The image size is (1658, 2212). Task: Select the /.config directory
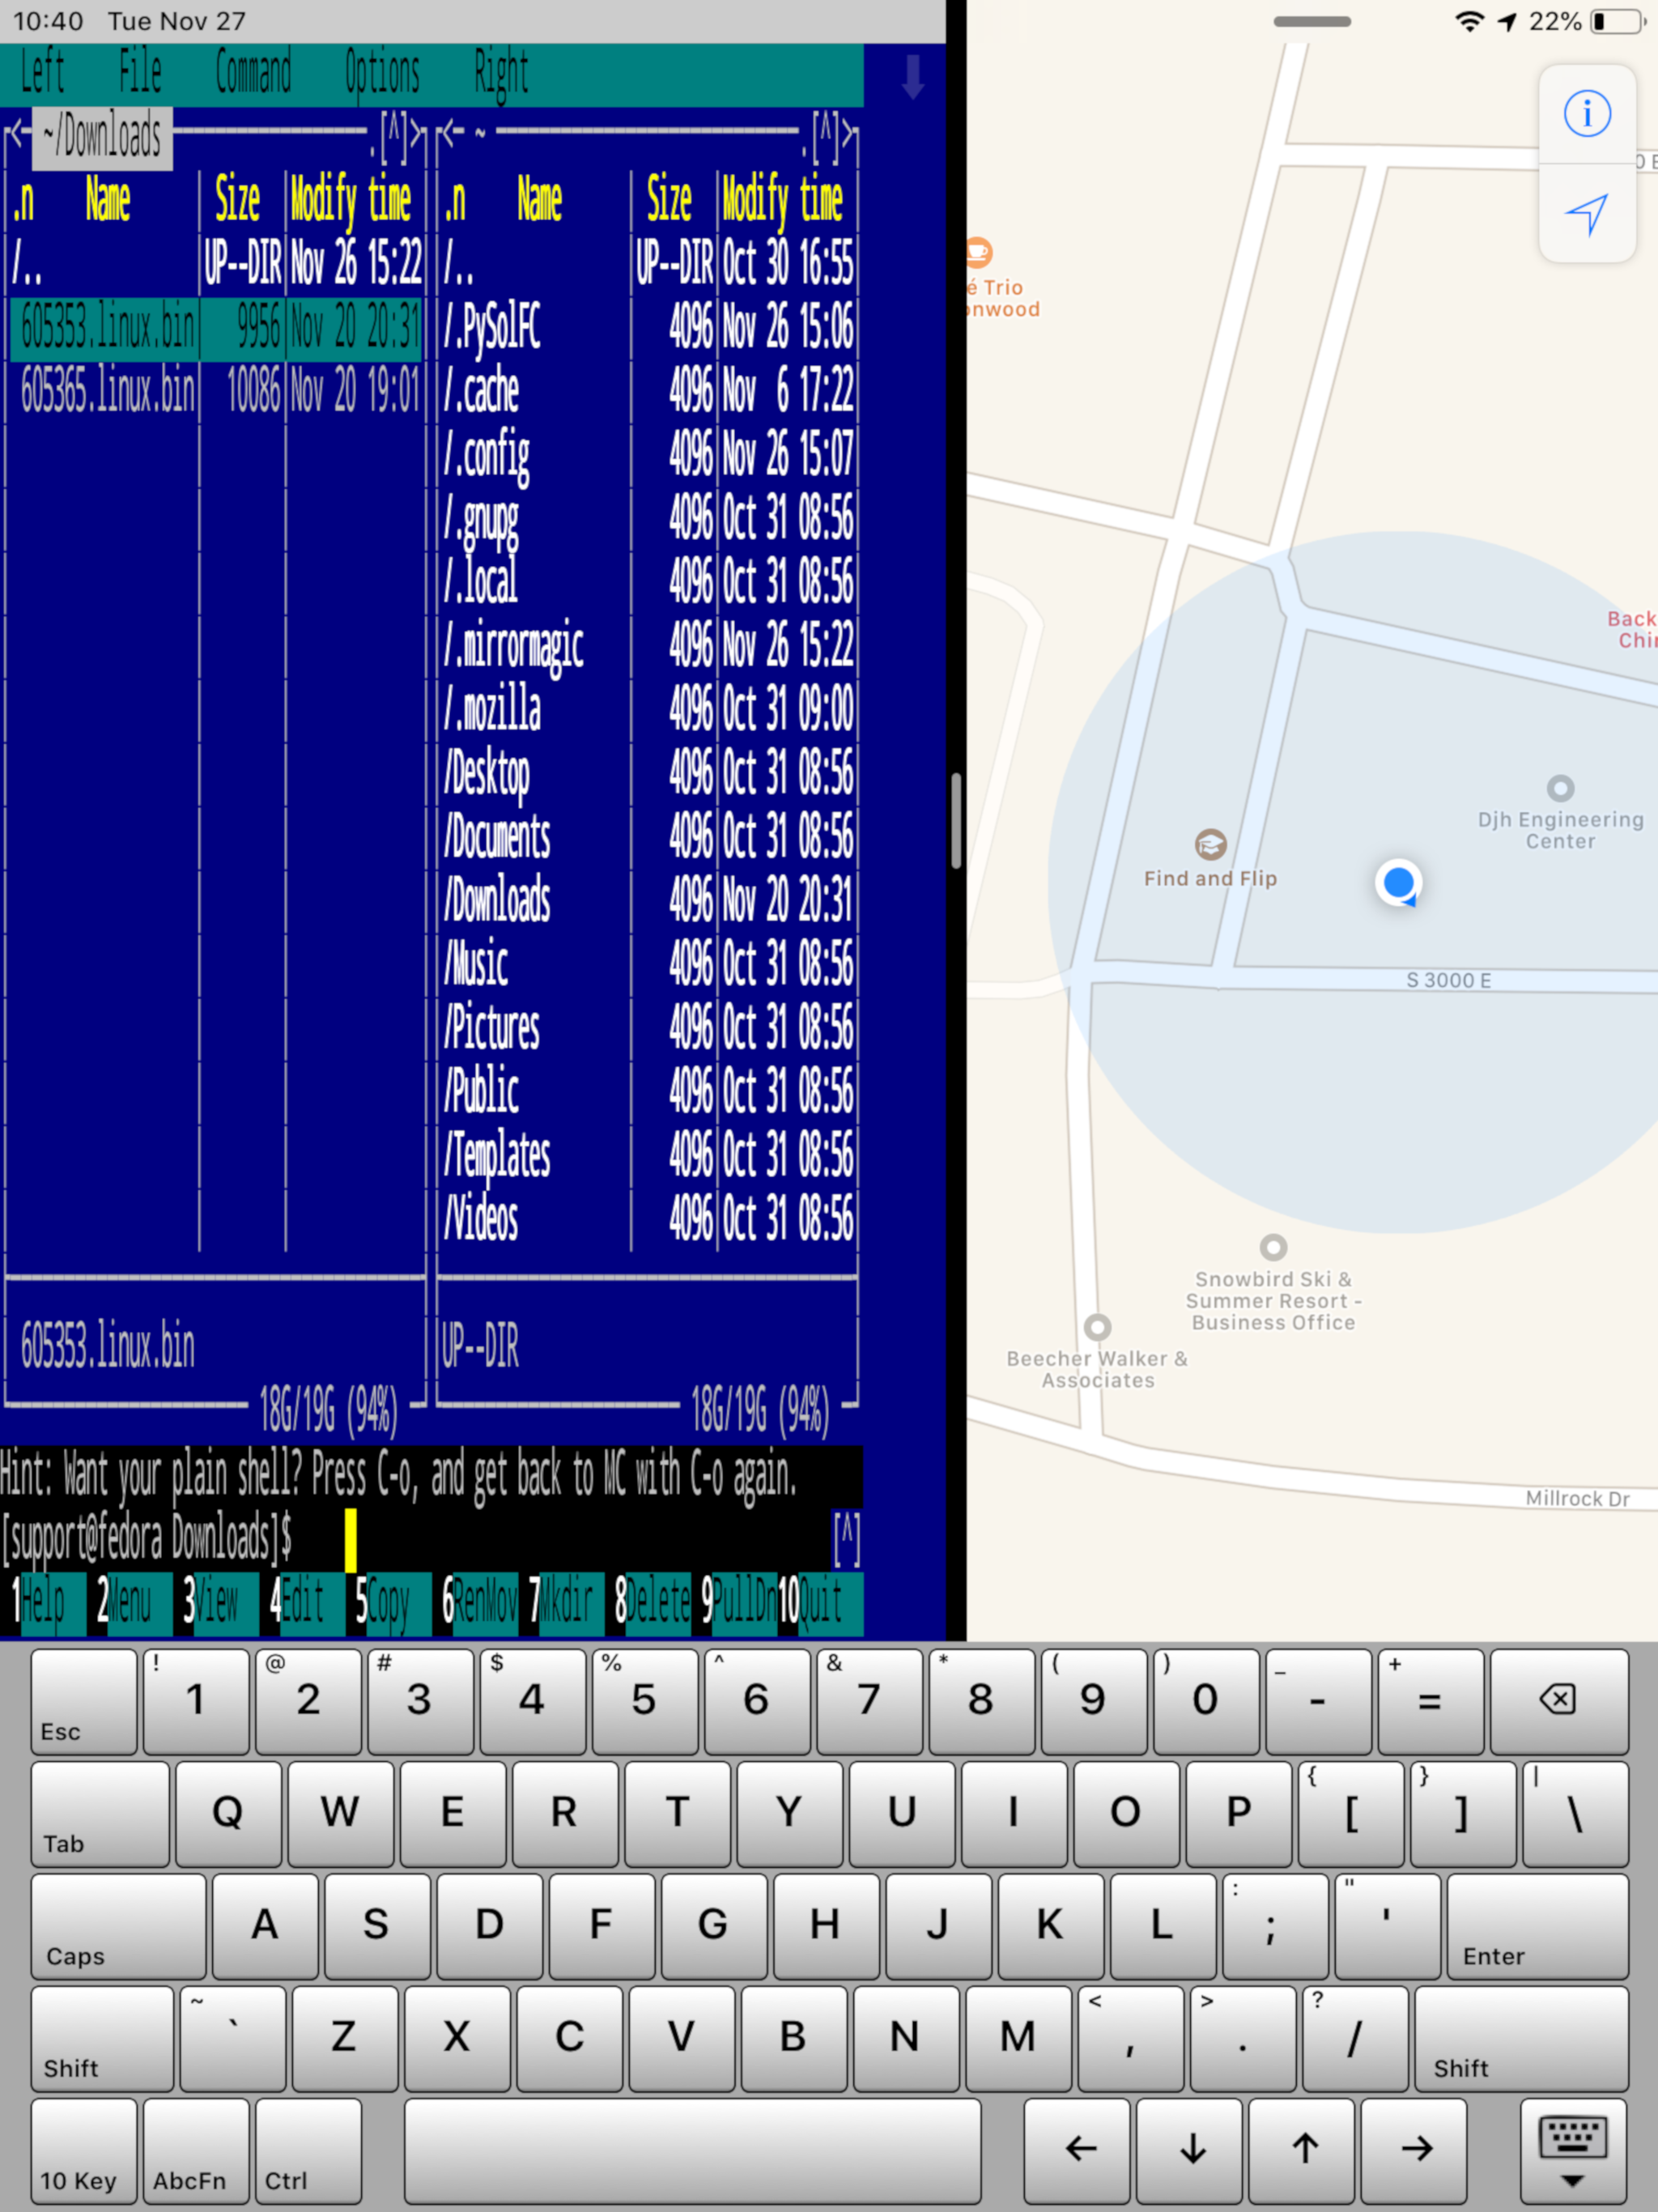(x=646, y=454)
